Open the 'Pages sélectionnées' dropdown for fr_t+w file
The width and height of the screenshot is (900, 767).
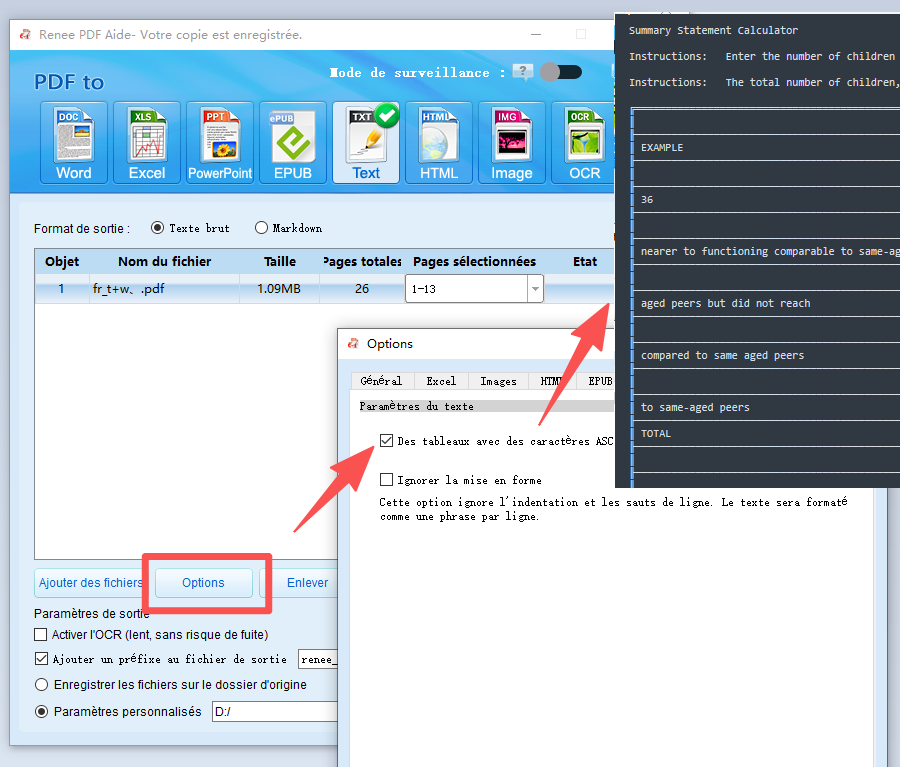535,288
